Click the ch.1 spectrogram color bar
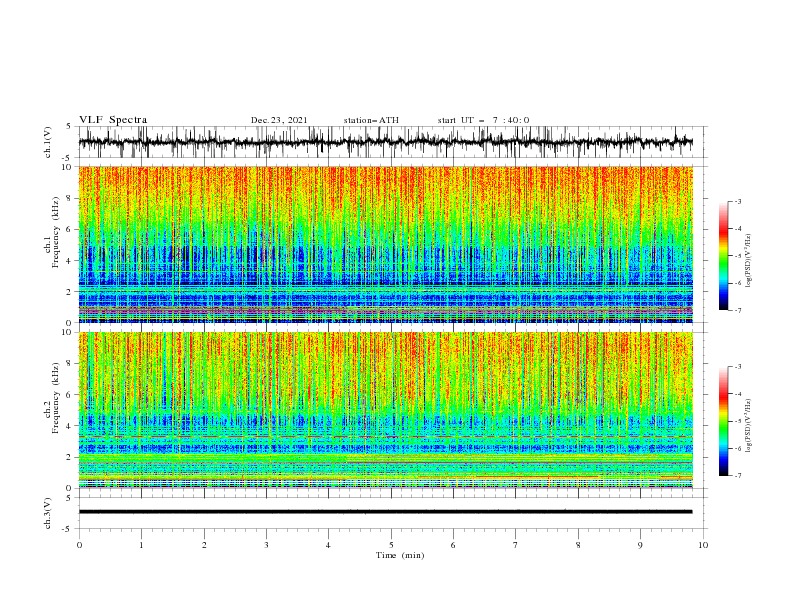This screenshot has width=792, height=612. (x=723, y=256)
